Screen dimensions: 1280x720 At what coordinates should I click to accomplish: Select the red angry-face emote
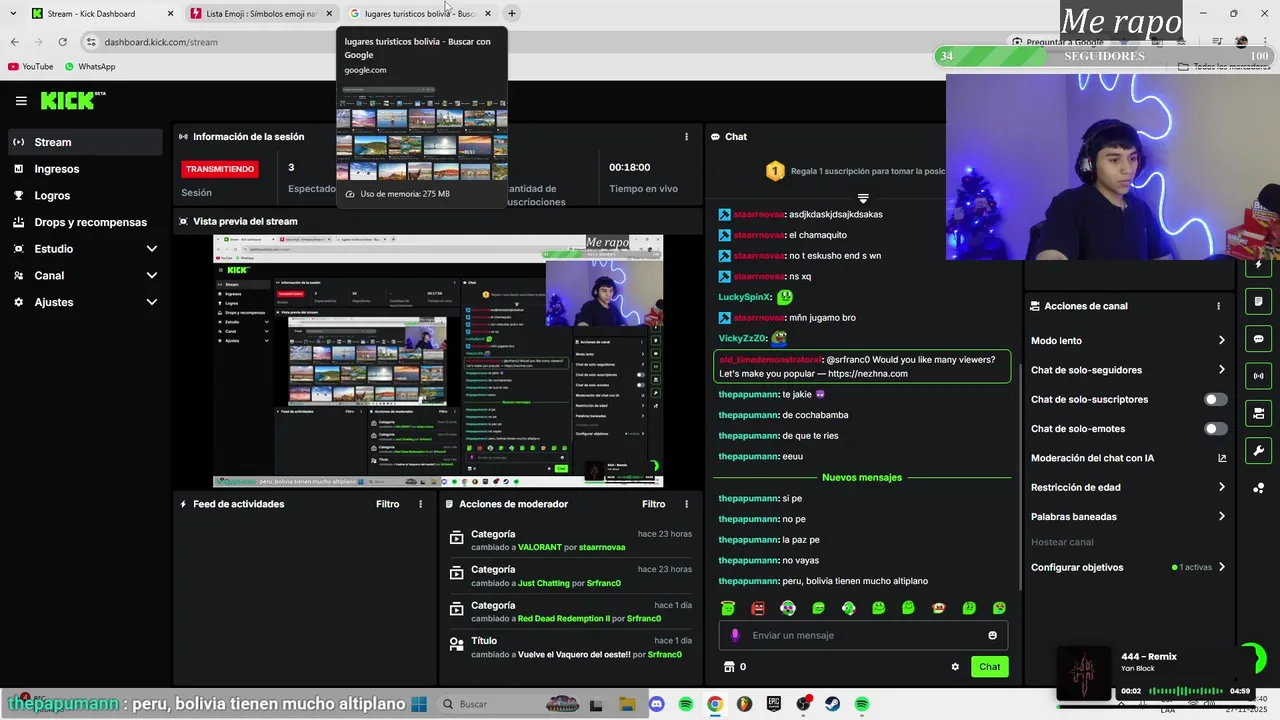pyautogui.click(x=758, y=608)
